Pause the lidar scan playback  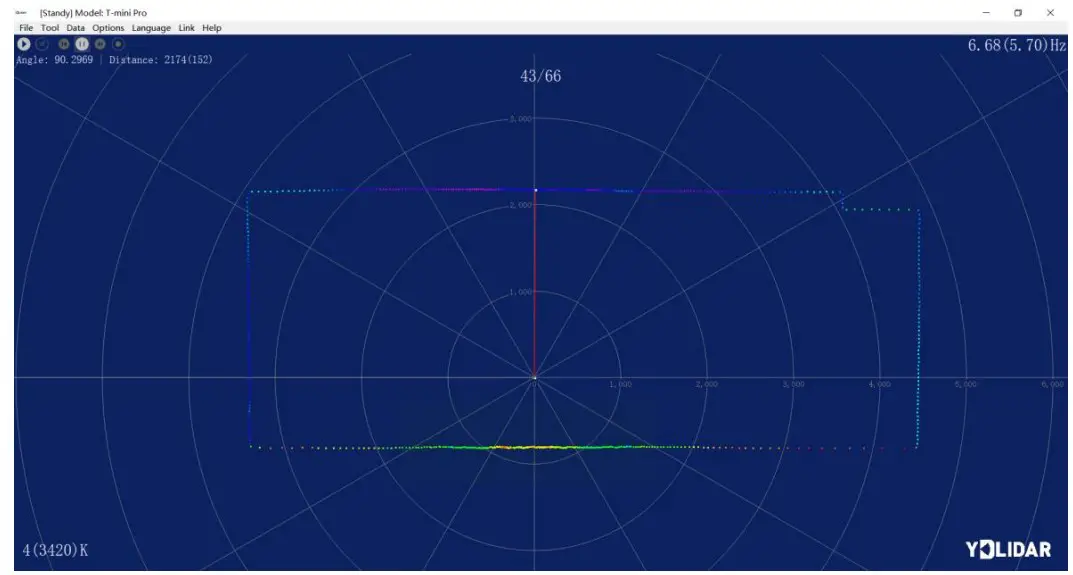click(x=82, y=44)
